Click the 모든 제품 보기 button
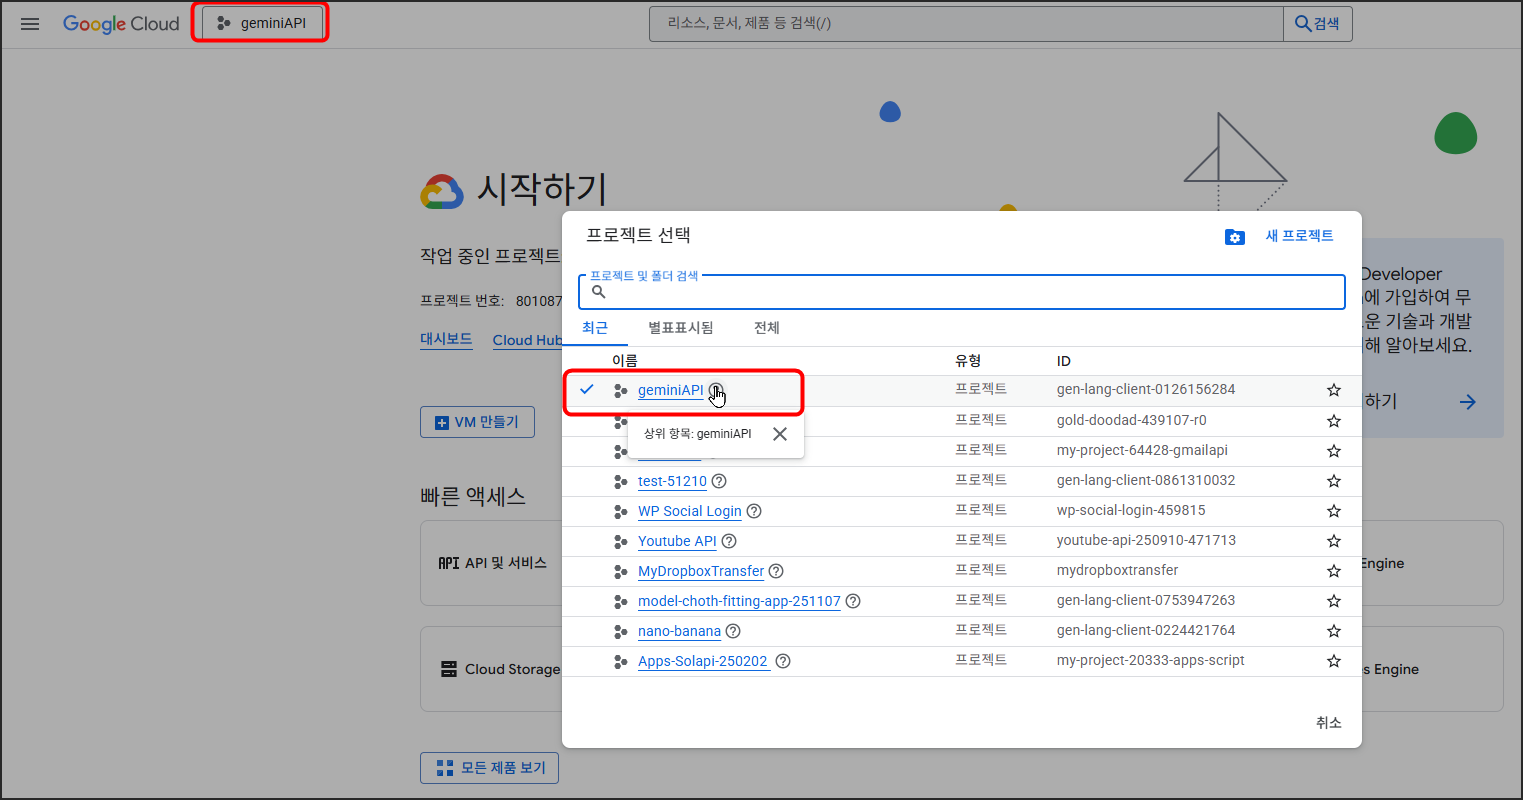 tap(489, 768)
